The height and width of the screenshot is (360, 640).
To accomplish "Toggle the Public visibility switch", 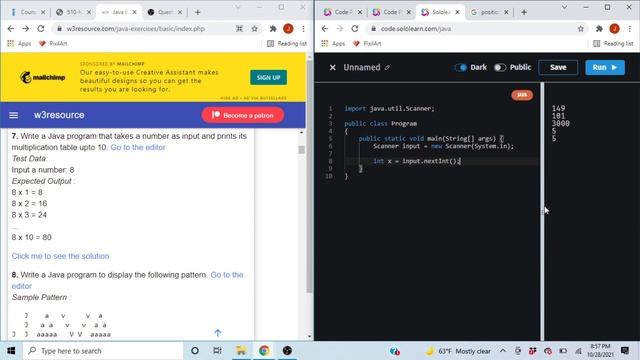I will (500, 67).
